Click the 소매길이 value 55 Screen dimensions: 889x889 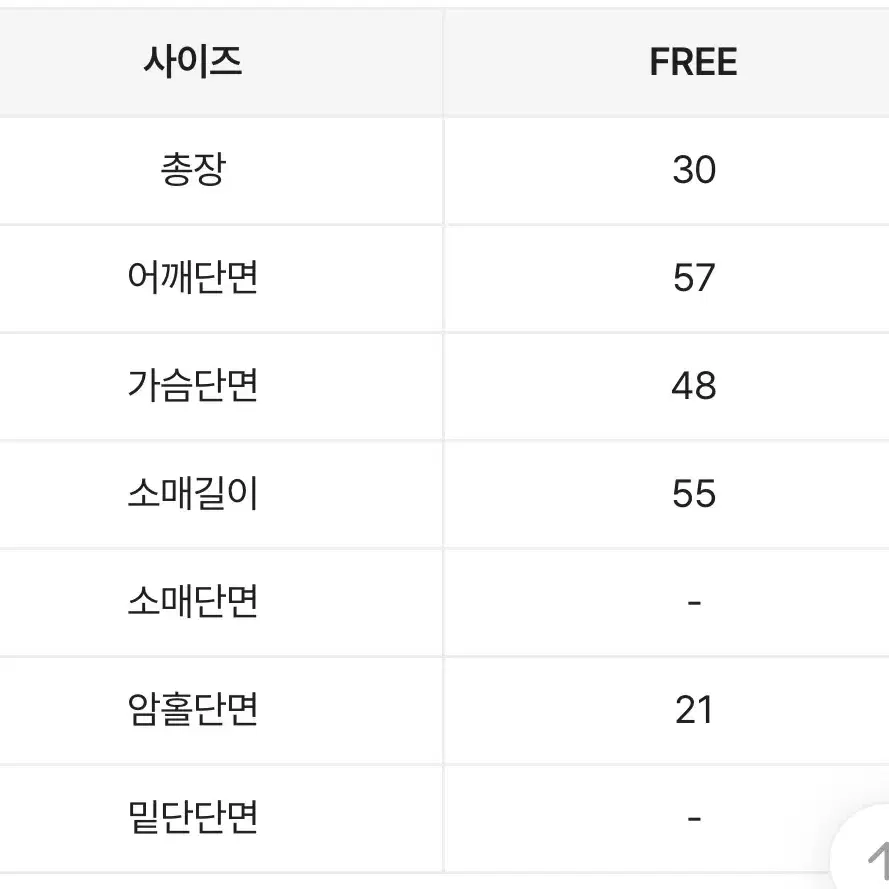coord(694,493)
